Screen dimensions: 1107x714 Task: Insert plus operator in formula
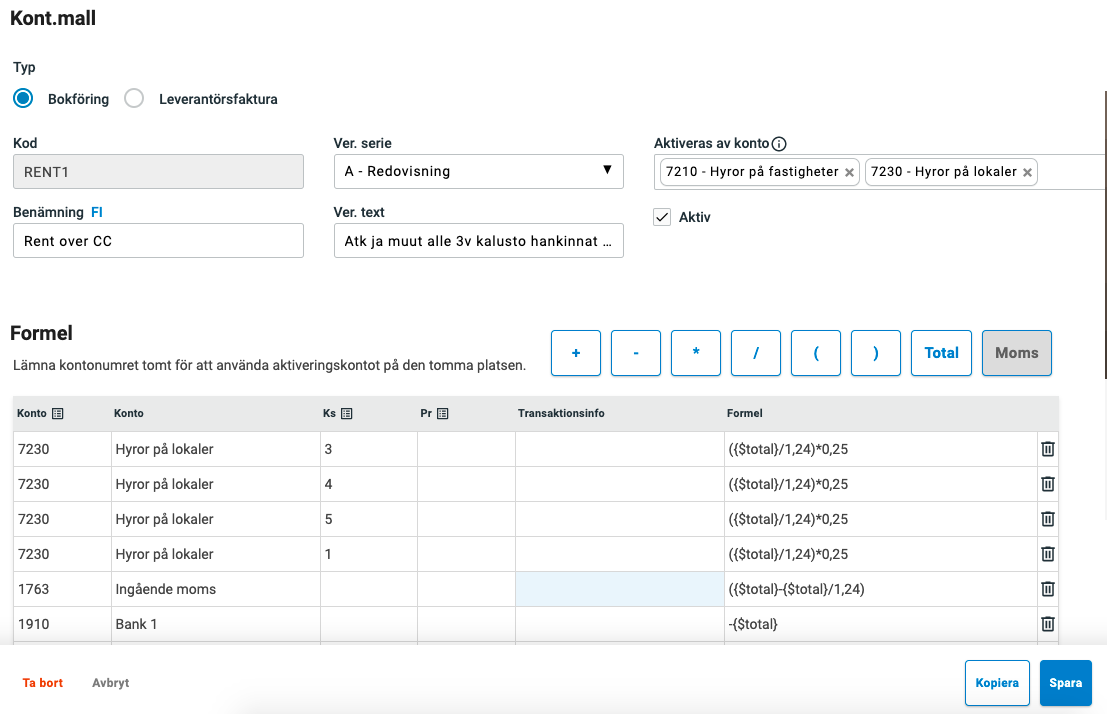click(576, 353)
